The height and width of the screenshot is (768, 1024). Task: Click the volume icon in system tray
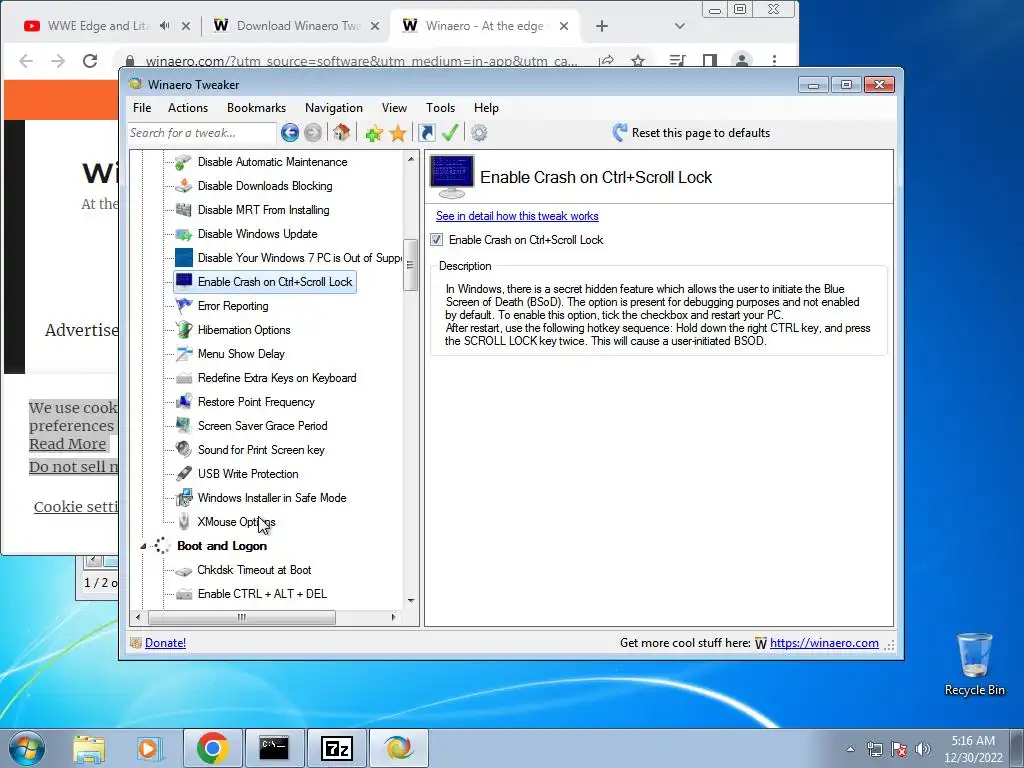[x=923, y=749]
